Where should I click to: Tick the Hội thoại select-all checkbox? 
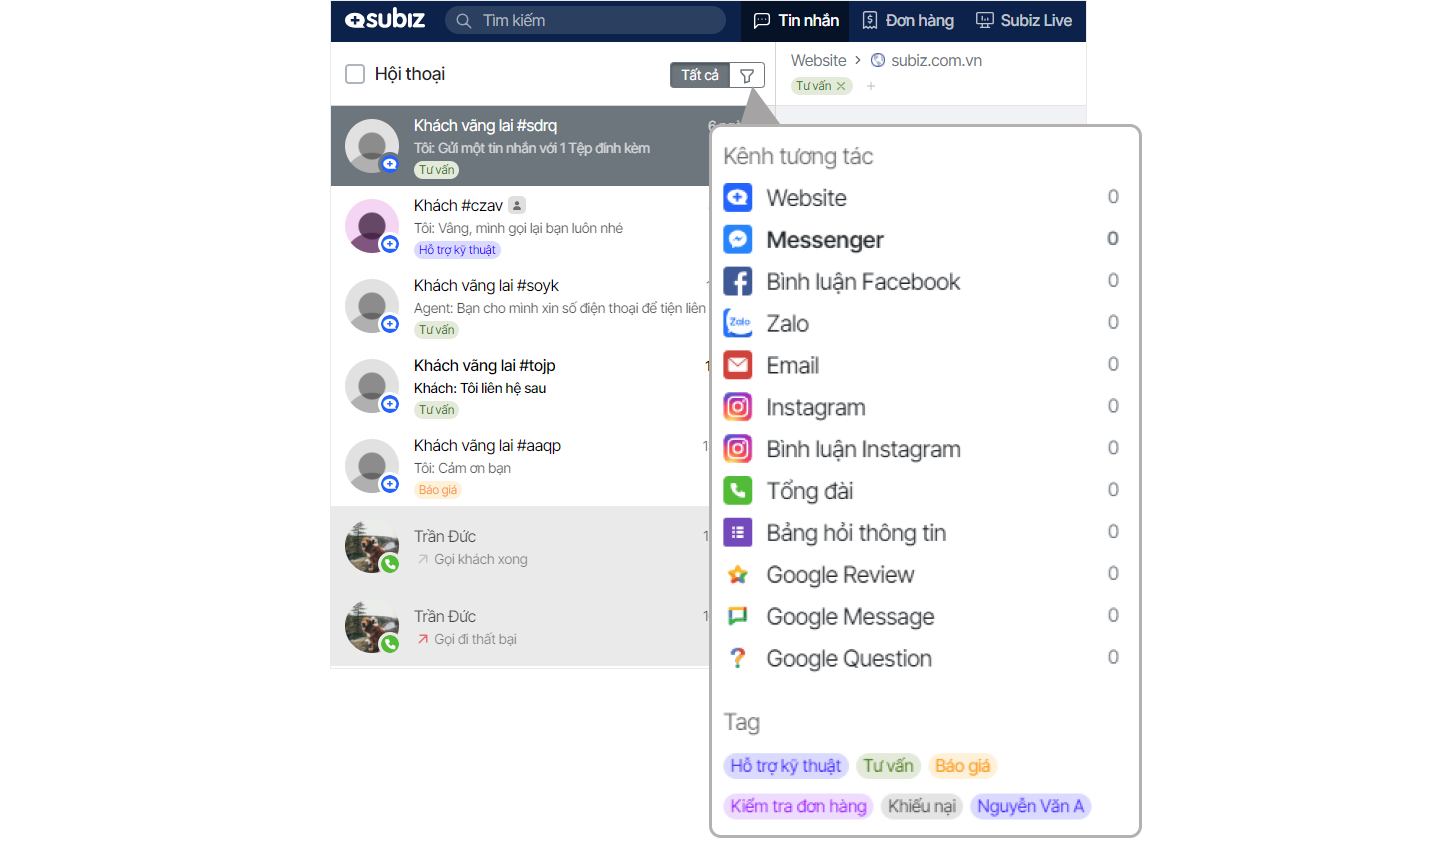point(355,74)
